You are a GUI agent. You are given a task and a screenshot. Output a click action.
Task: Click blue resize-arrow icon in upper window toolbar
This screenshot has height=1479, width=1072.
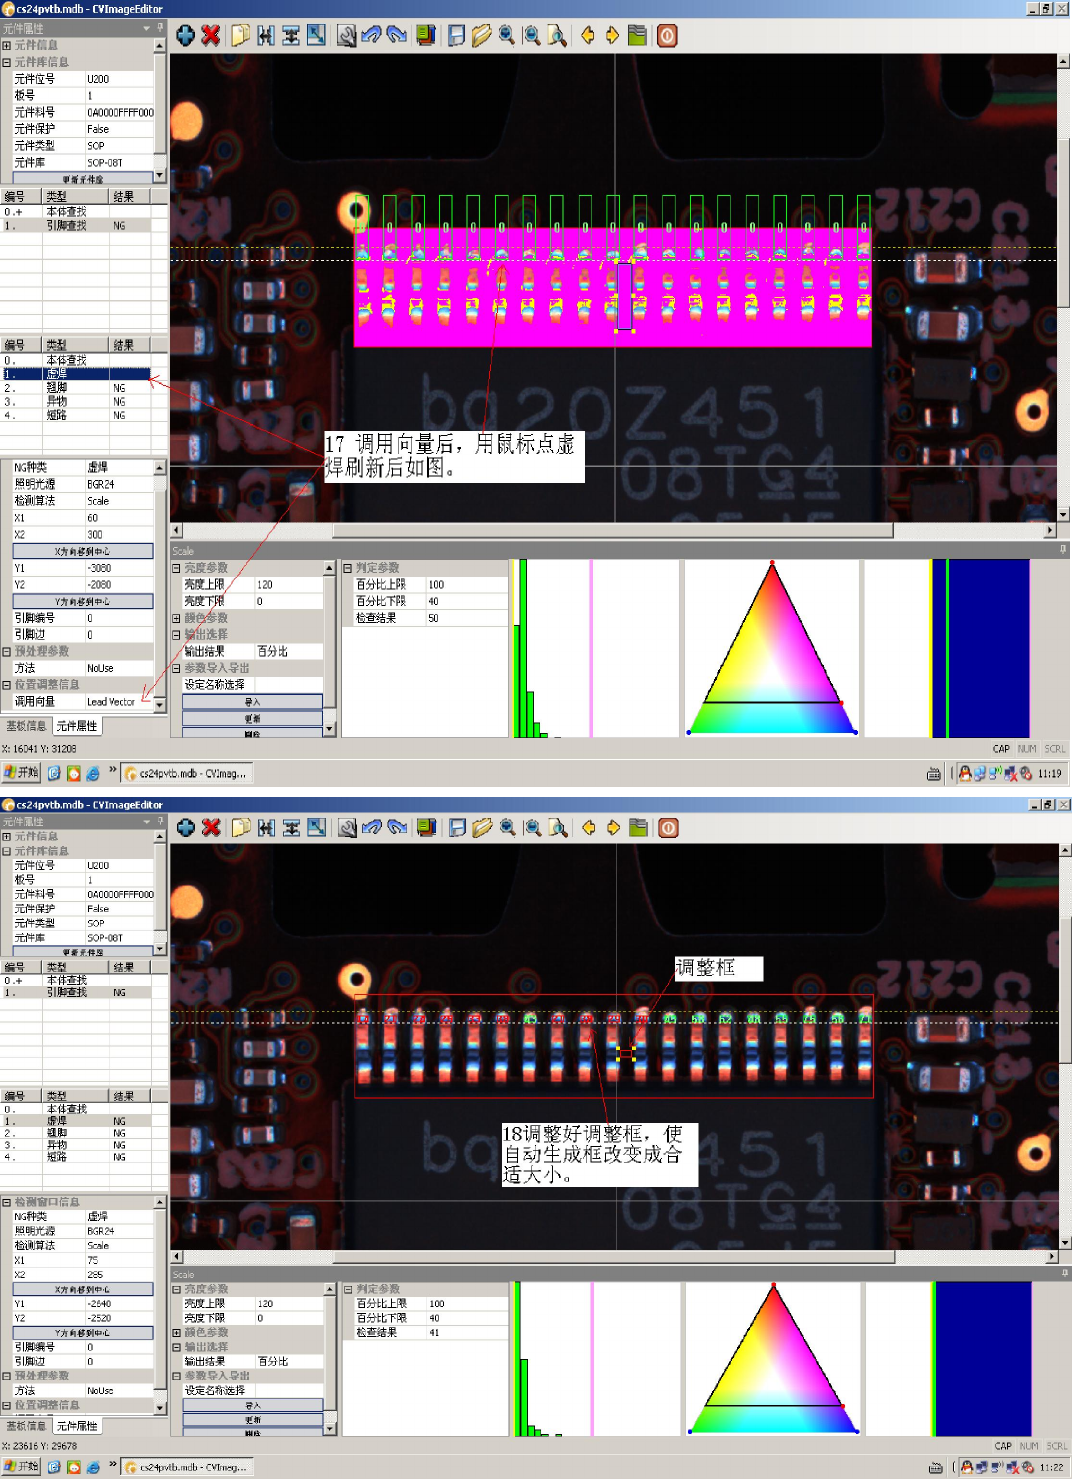coord(316,36)
